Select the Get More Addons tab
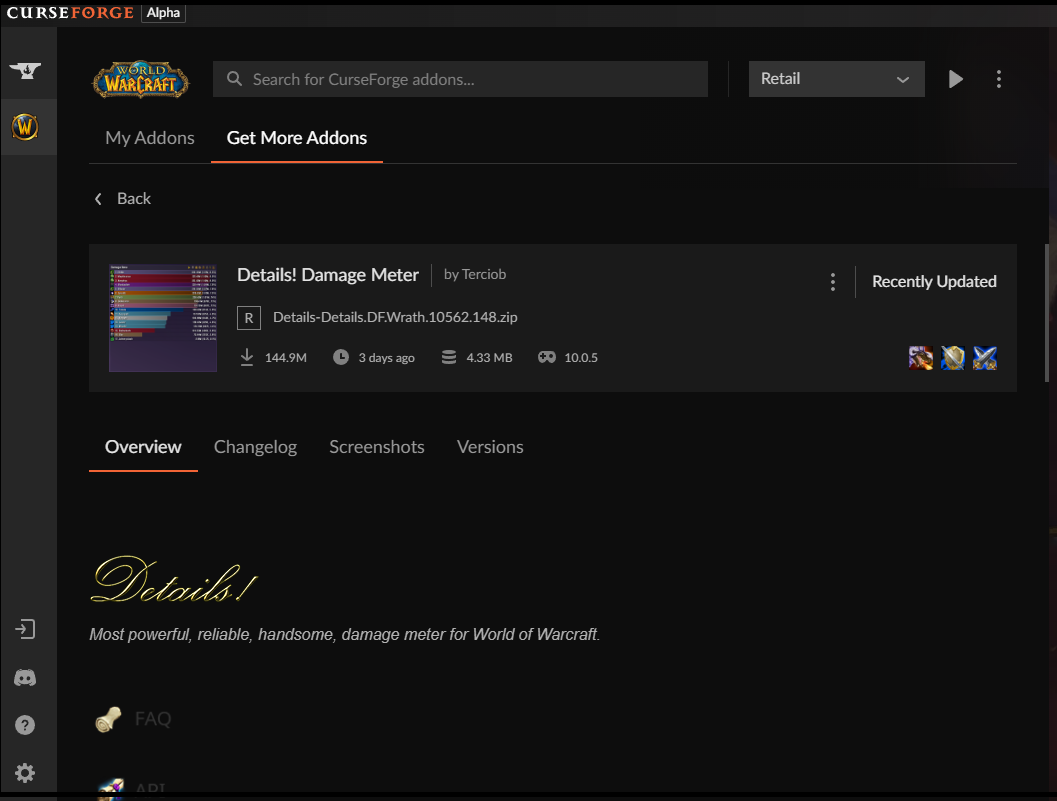 click(297, 138)
